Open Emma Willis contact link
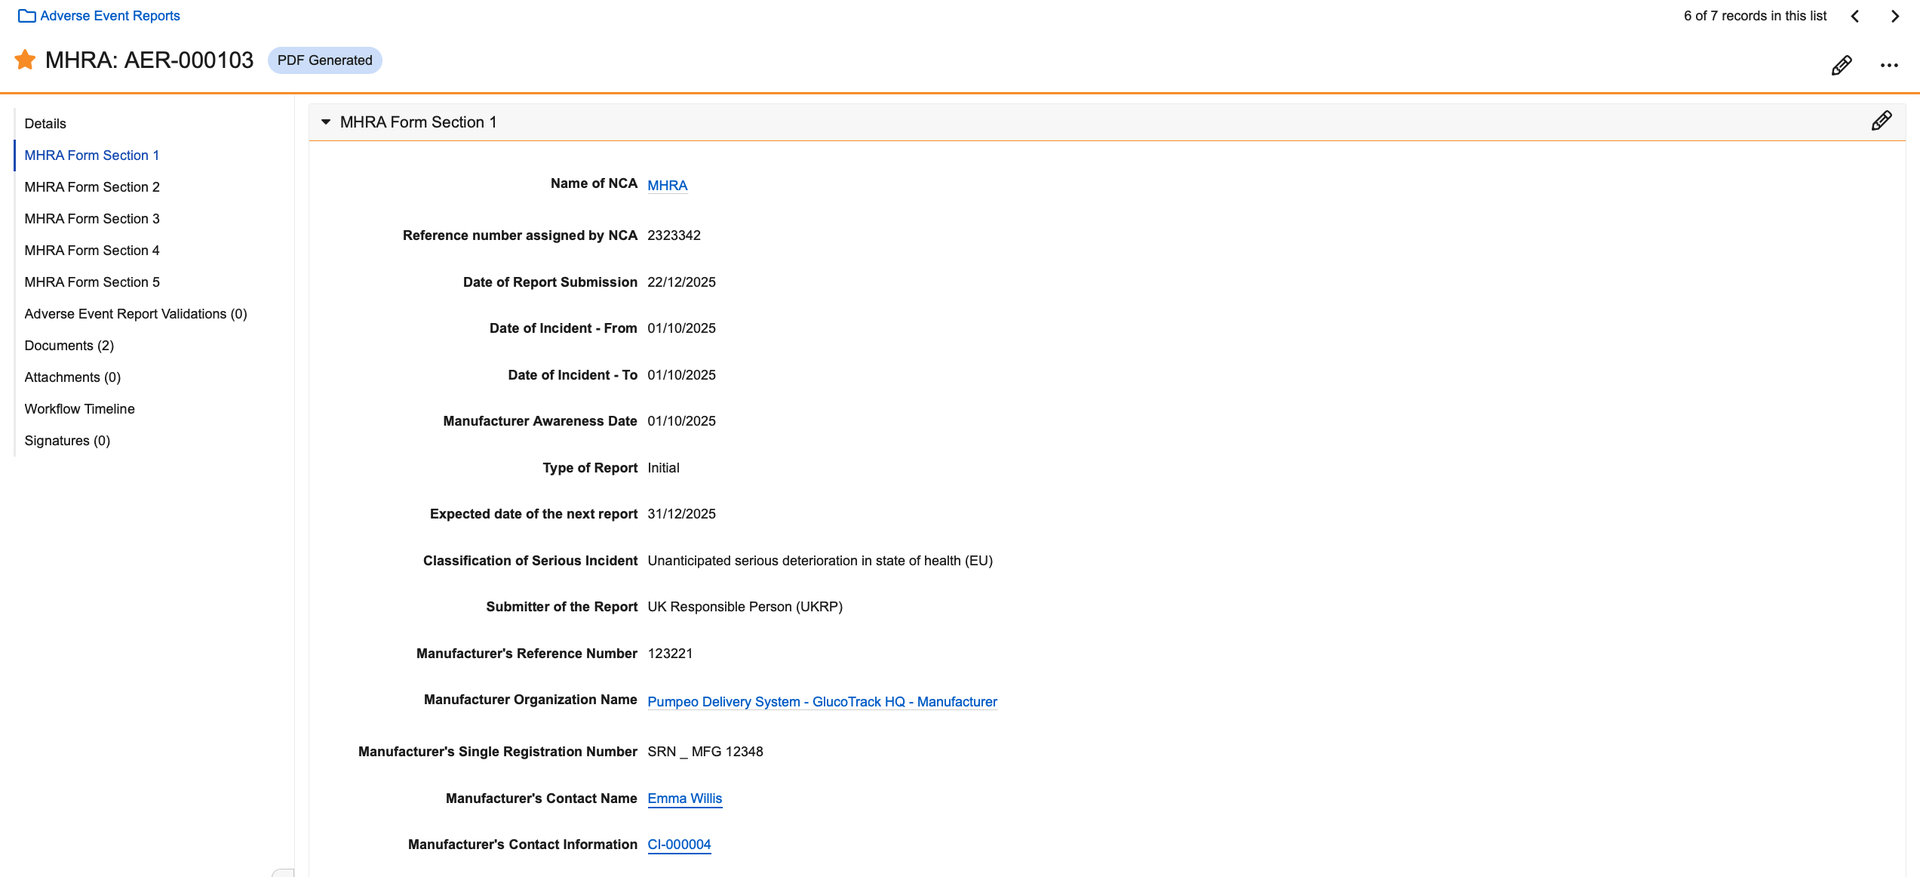 pos(684,798)
